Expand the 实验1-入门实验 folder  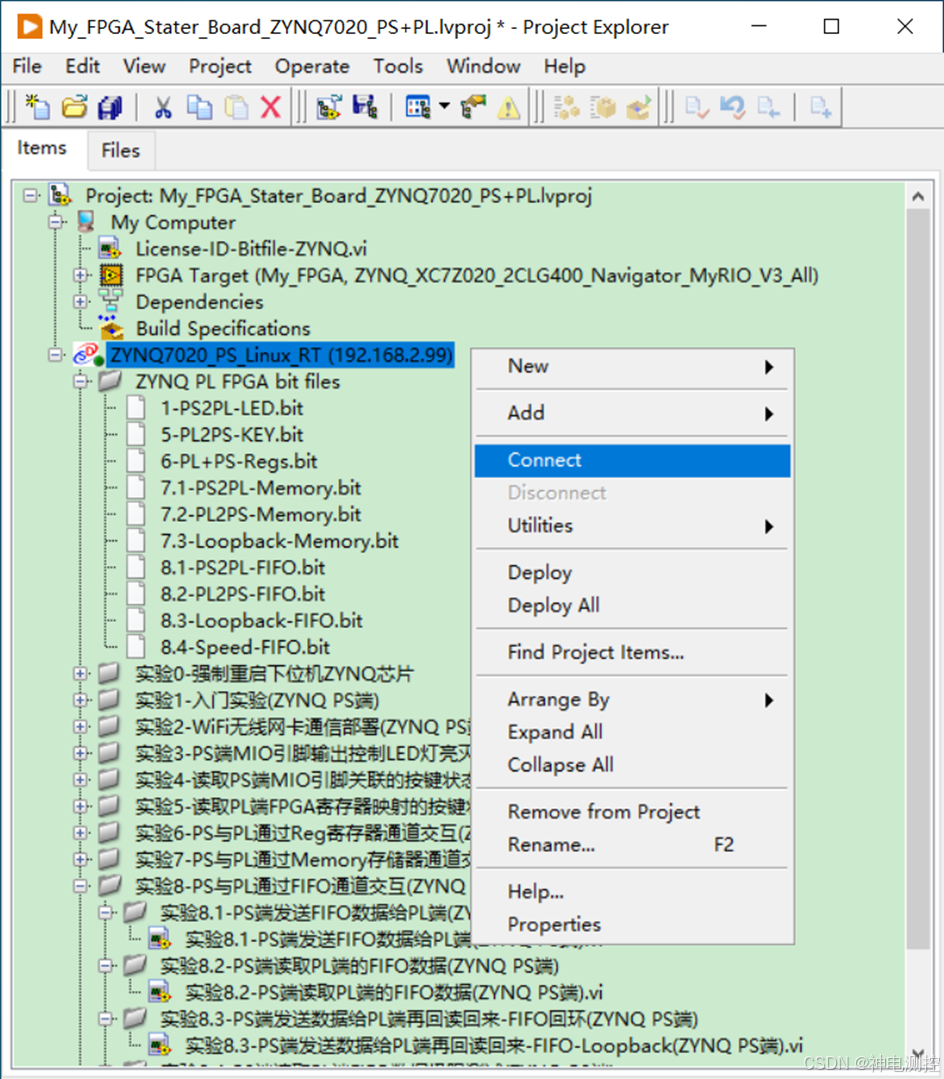coord(81,700)
